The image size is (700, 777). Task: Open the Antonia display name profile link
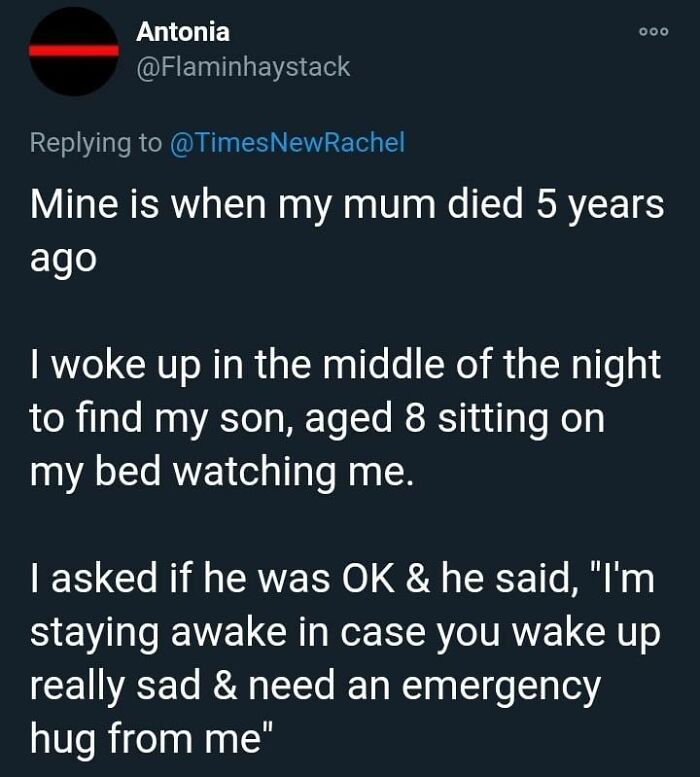tap(182, 32)
